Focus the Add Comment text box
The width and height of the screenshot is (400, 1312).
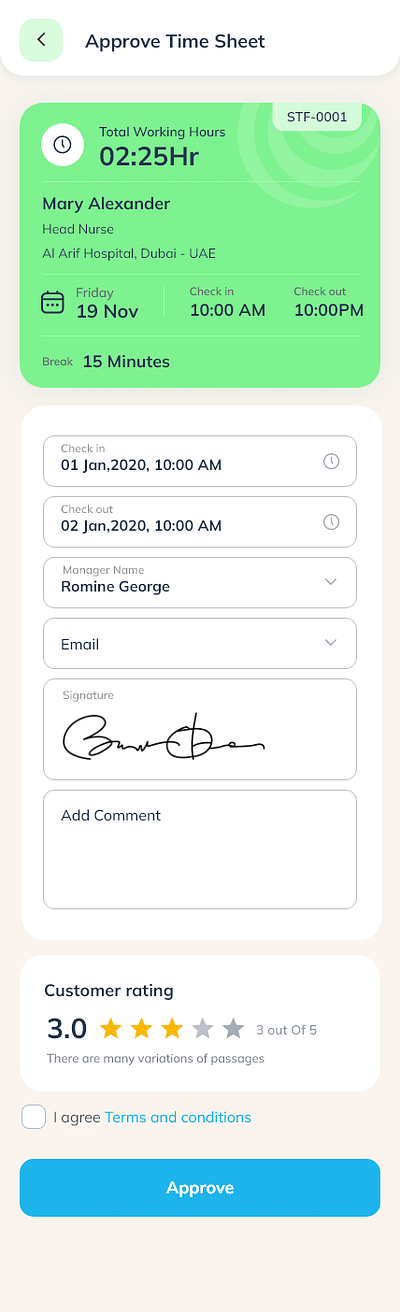[x=200, y=849]
